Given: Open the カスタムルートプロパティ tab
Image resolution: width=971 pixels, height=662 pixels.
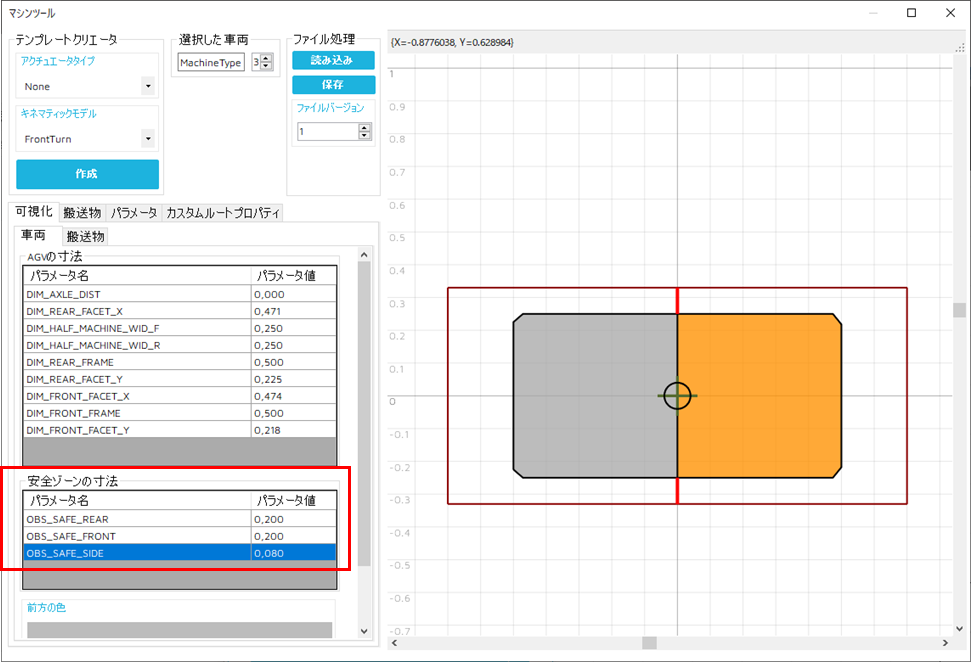Looking at the screenshot, I should pyautogui.click(x=223, y=213).
